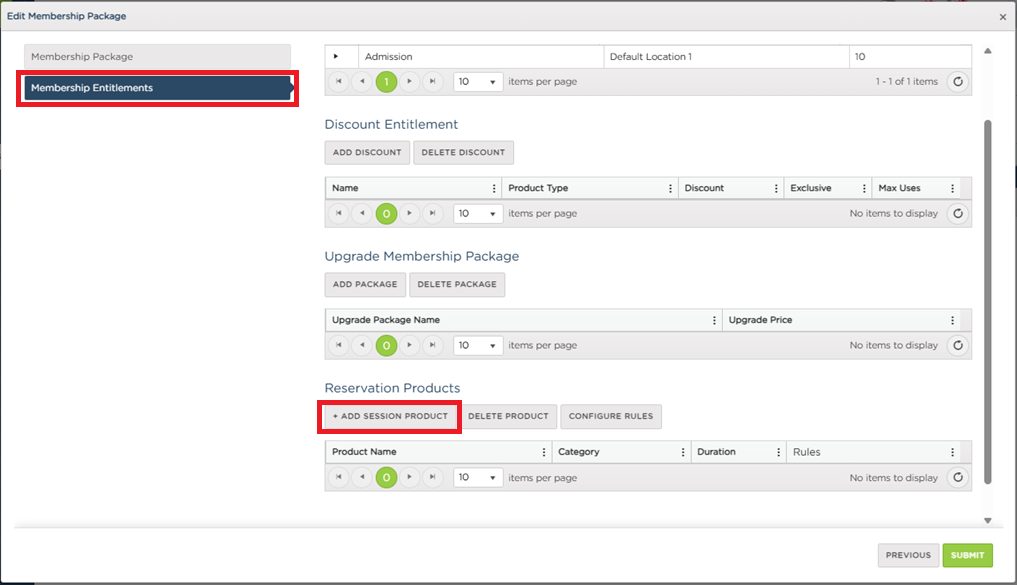
Task: Click the Delete Discount button
Action: coord(463,152)
